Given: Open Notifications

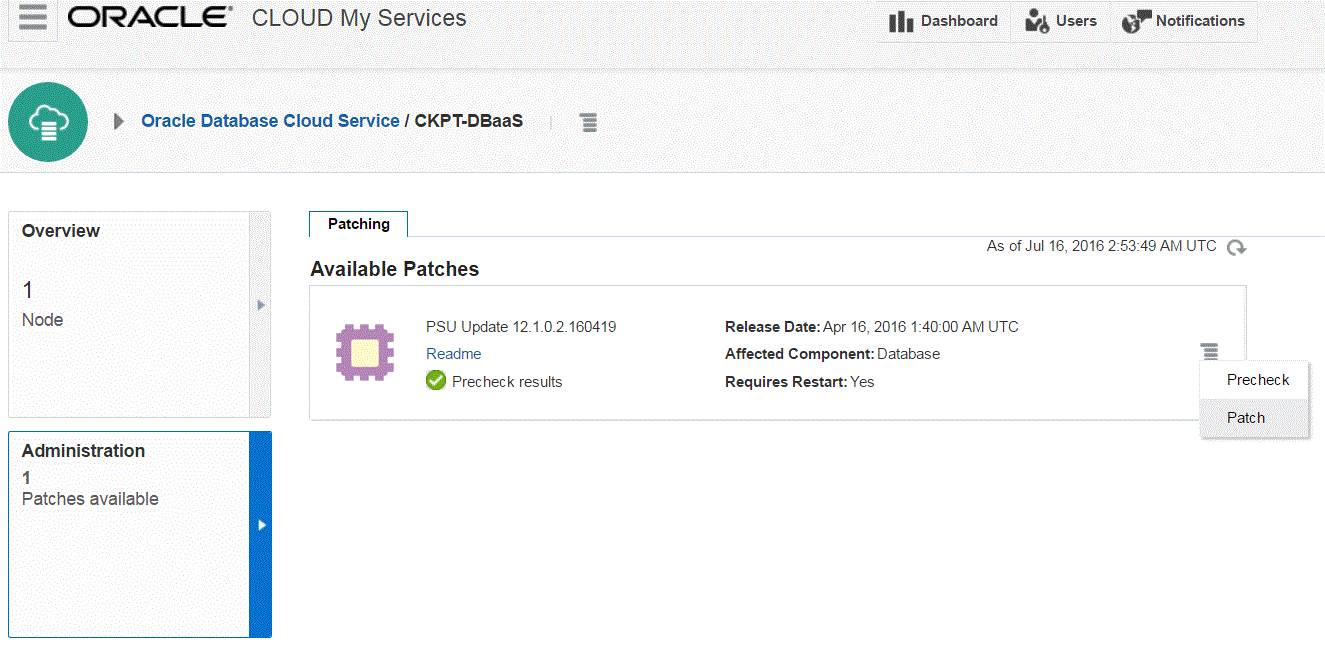Looking at the screenshot, I should click(1184, 21).
